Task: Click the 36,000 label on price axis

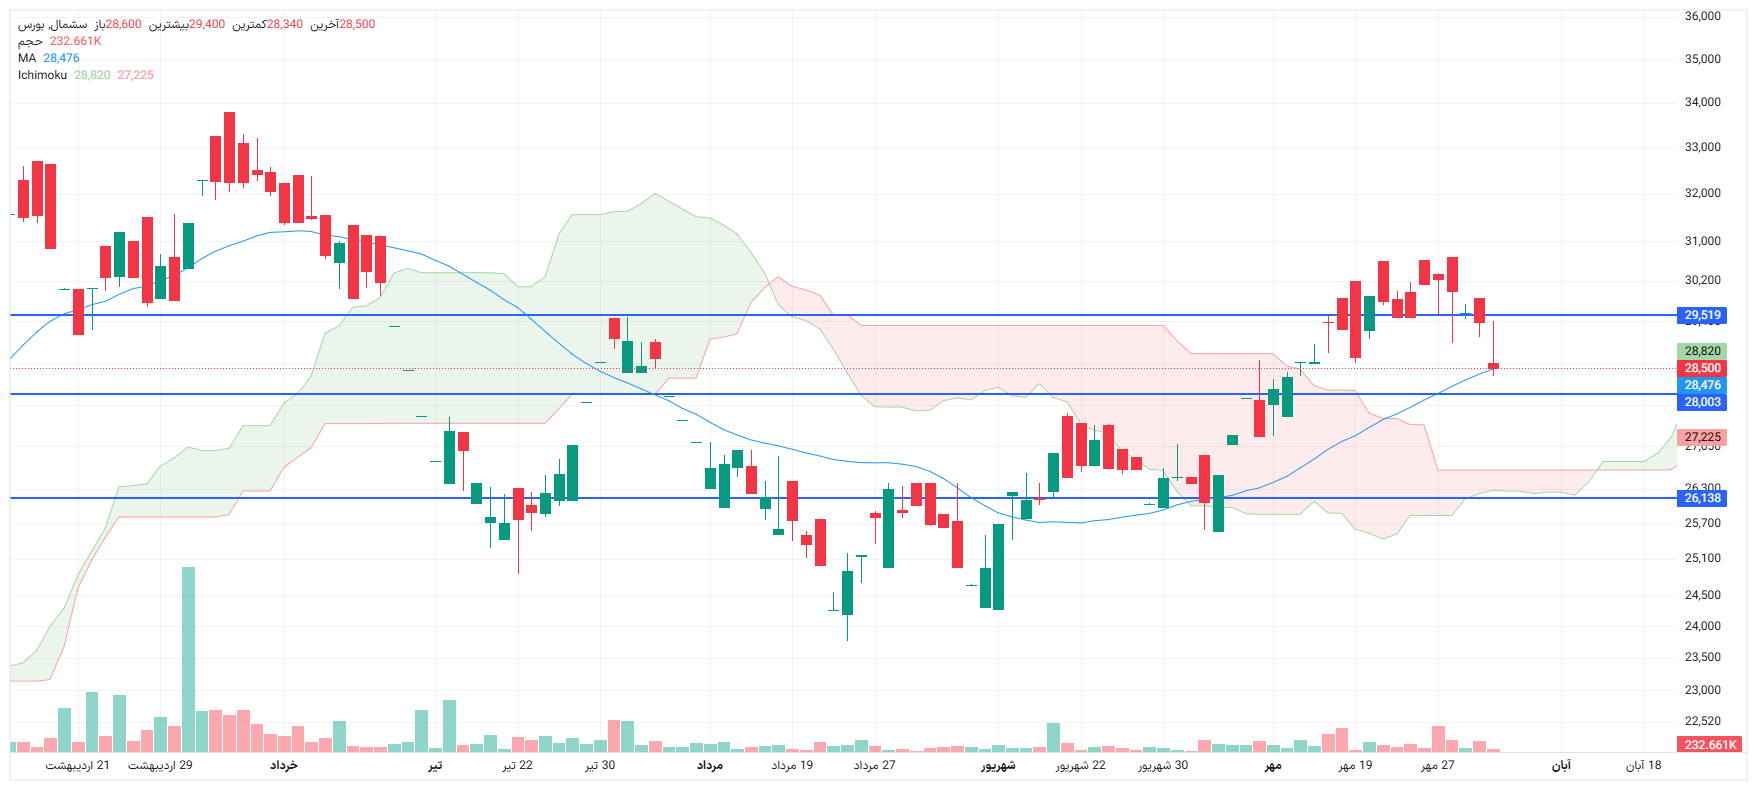Action: [1702, 16]
